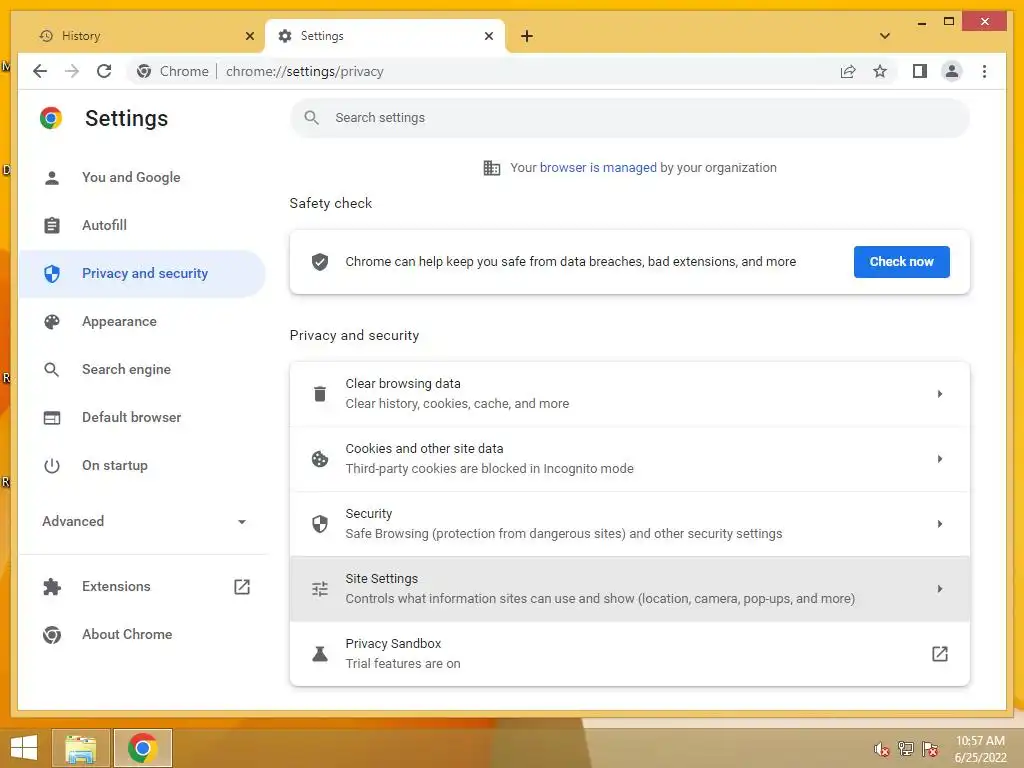This screenshot has width=1024, height=768.
Task: Click the forward navigation arrow
Action: tap(72, 71)
